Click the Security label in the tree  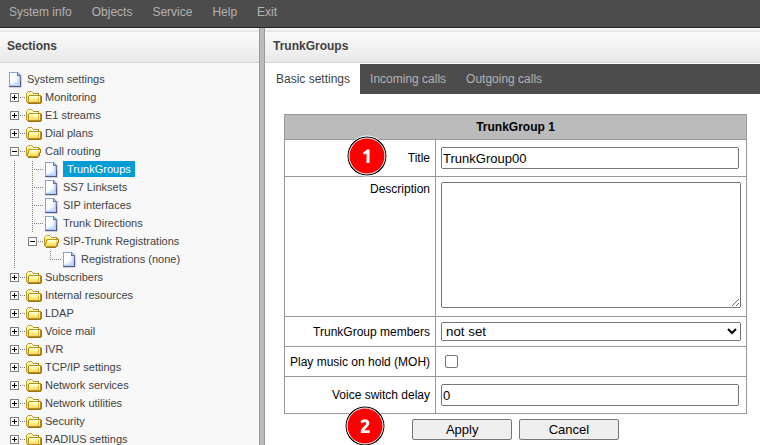click(65, 421)
